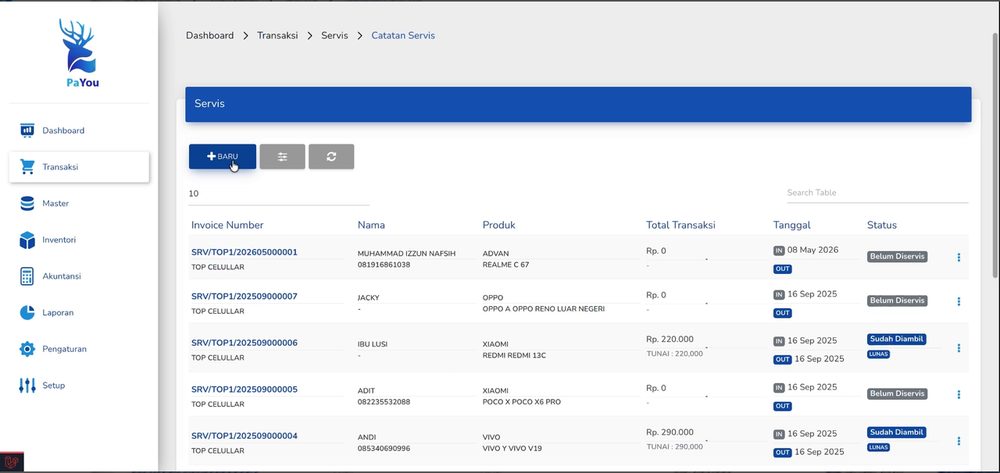The image size is (1000, 473).
Task: Click the Laravel debug icon bottom-left
Action: click(11, 462)
